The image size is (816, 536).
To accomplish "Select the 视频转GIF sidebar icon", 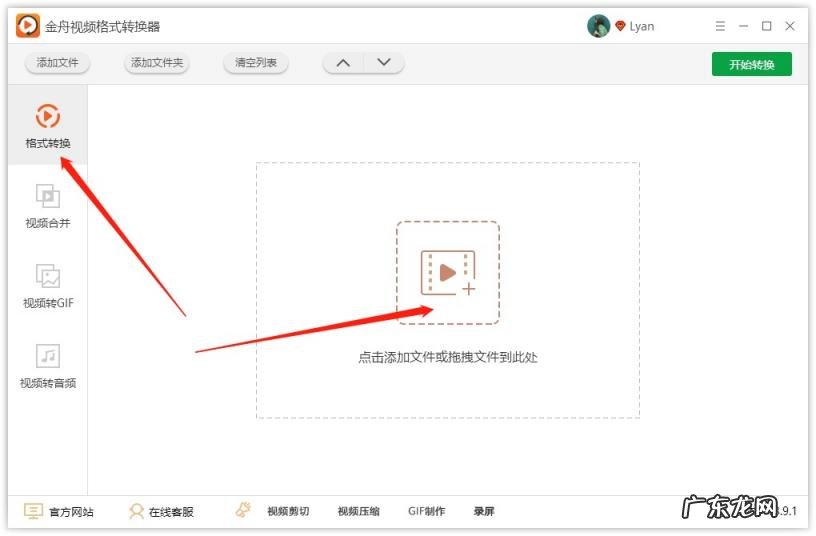I will click(x=48, y=276).
